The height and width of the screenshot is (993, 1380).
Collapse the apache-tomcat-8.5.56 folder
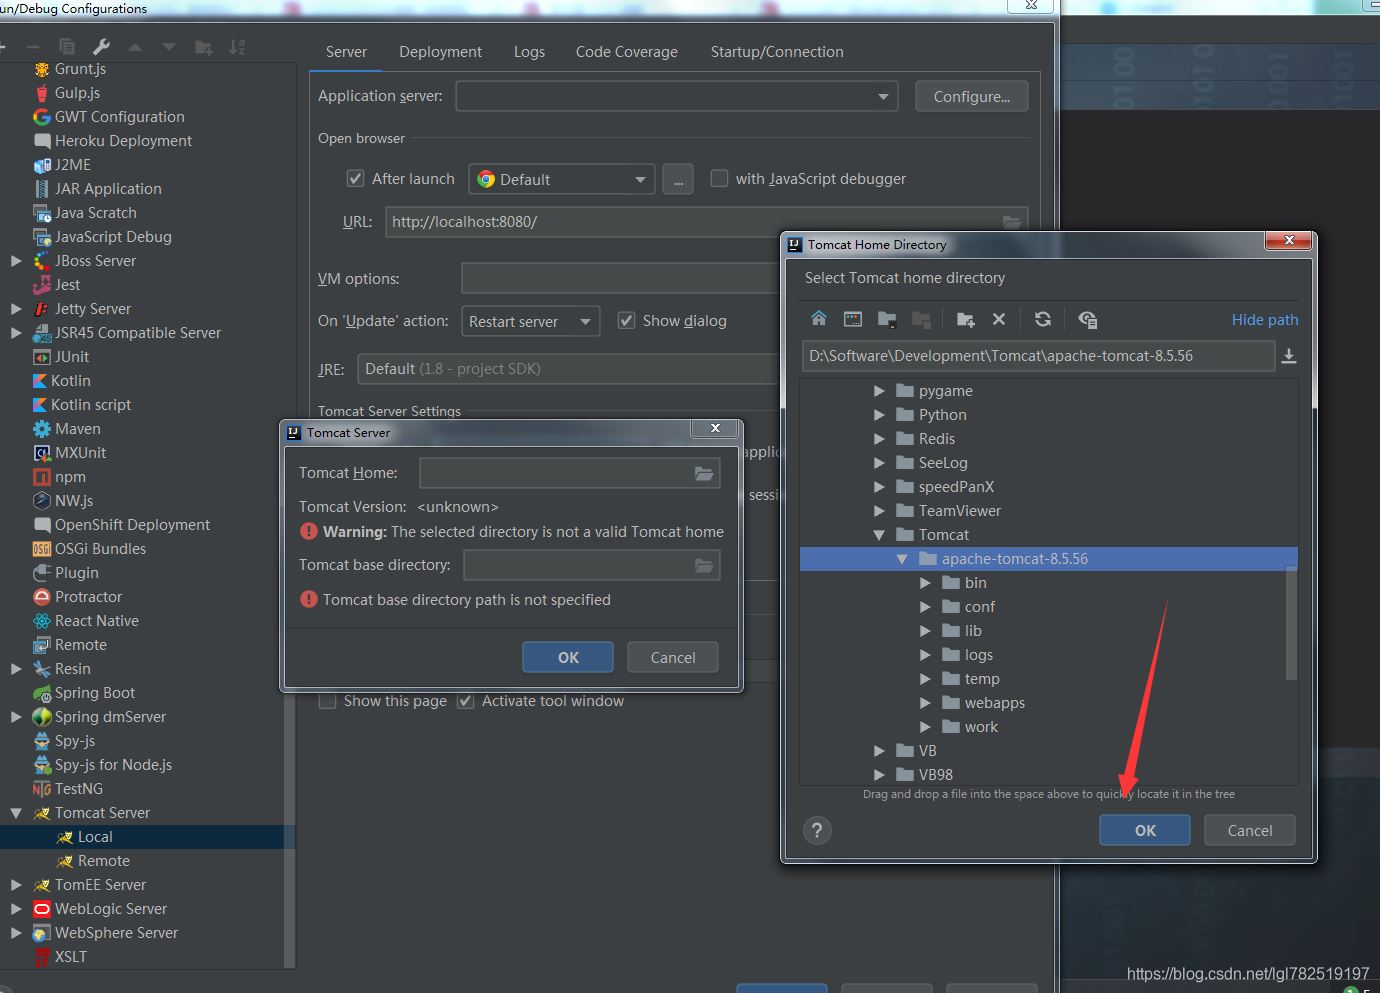pyautogui.click(x=902, y=559)
